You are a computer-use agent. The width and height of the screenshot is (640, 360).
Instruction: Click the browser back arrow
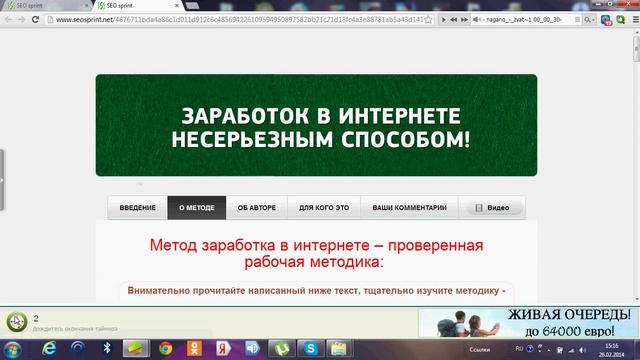tap(8, 20)
